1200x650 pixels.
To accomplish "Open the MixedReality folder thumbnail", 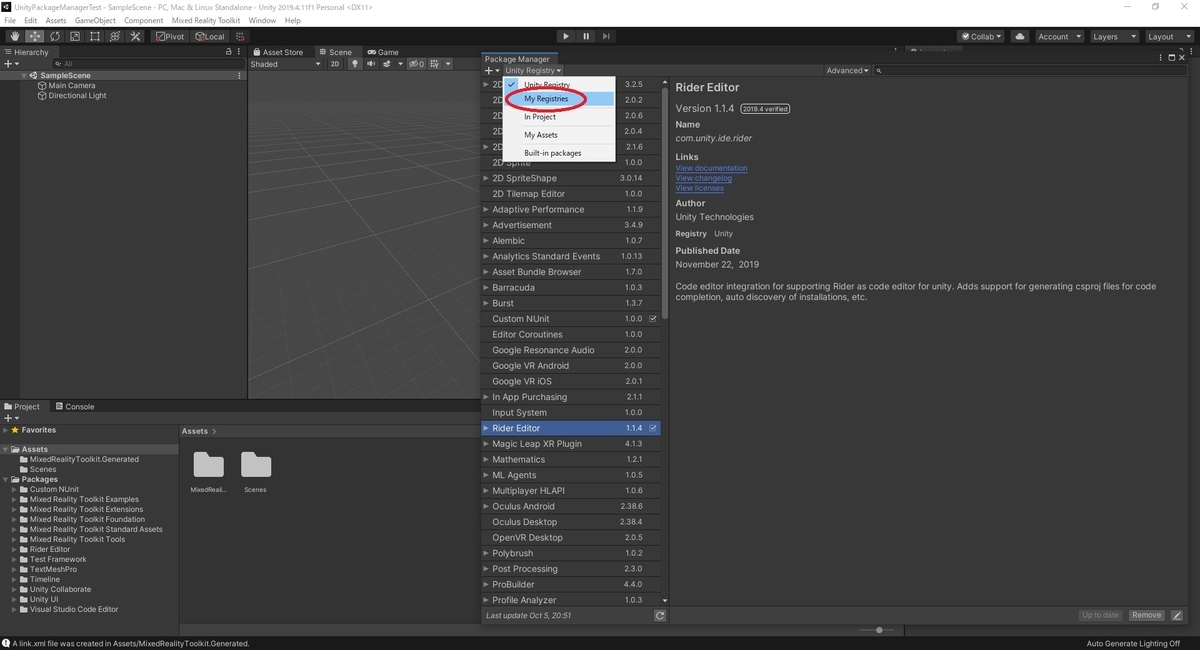I will tap(208, 465).
